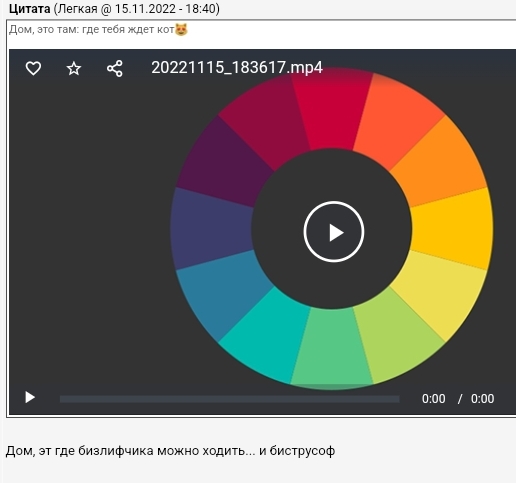Screen dimensions: 516x483
Task: Click the heart like icon on video
Action: pyautogui.click(x=33, y=69)
